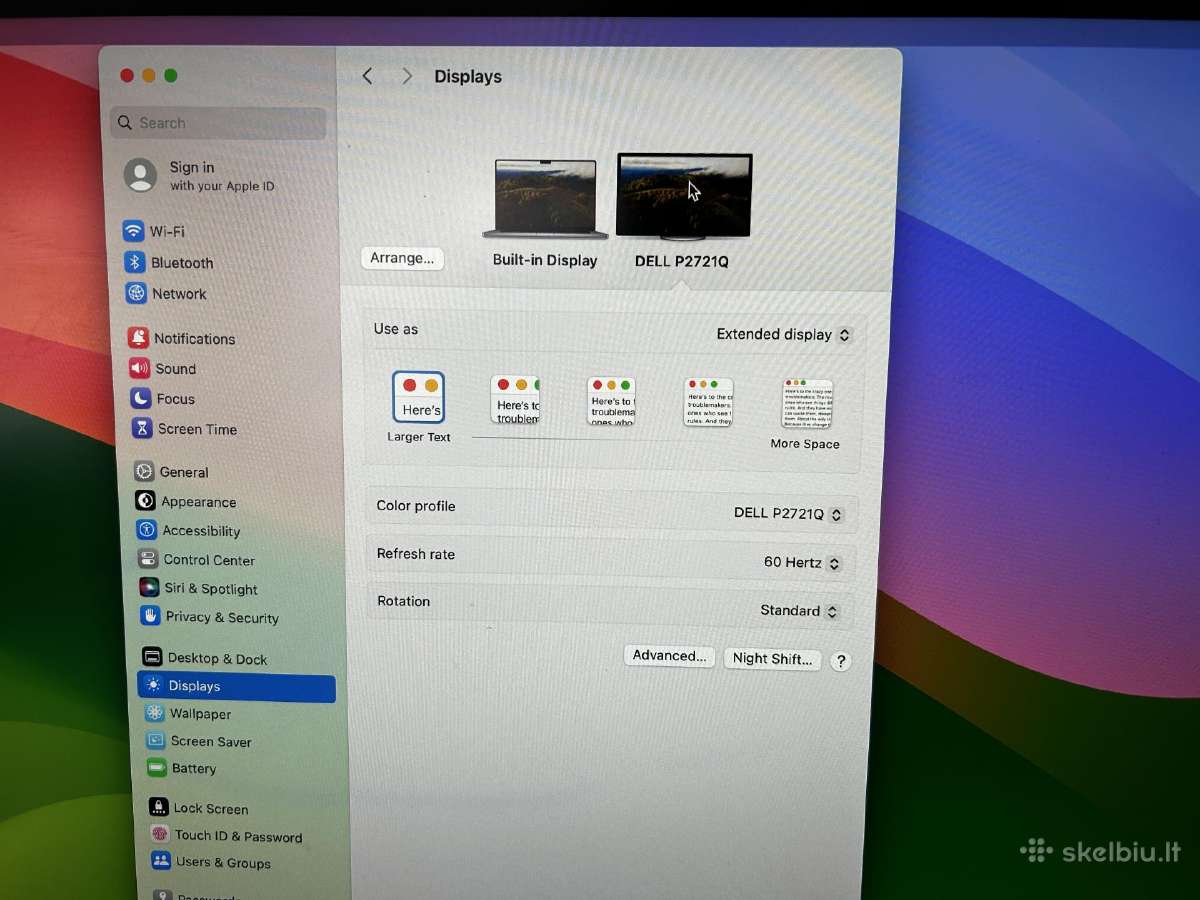1200x900 pixels.
Task: Click the "General" sidebar label
Action: (x=184, y=472)
